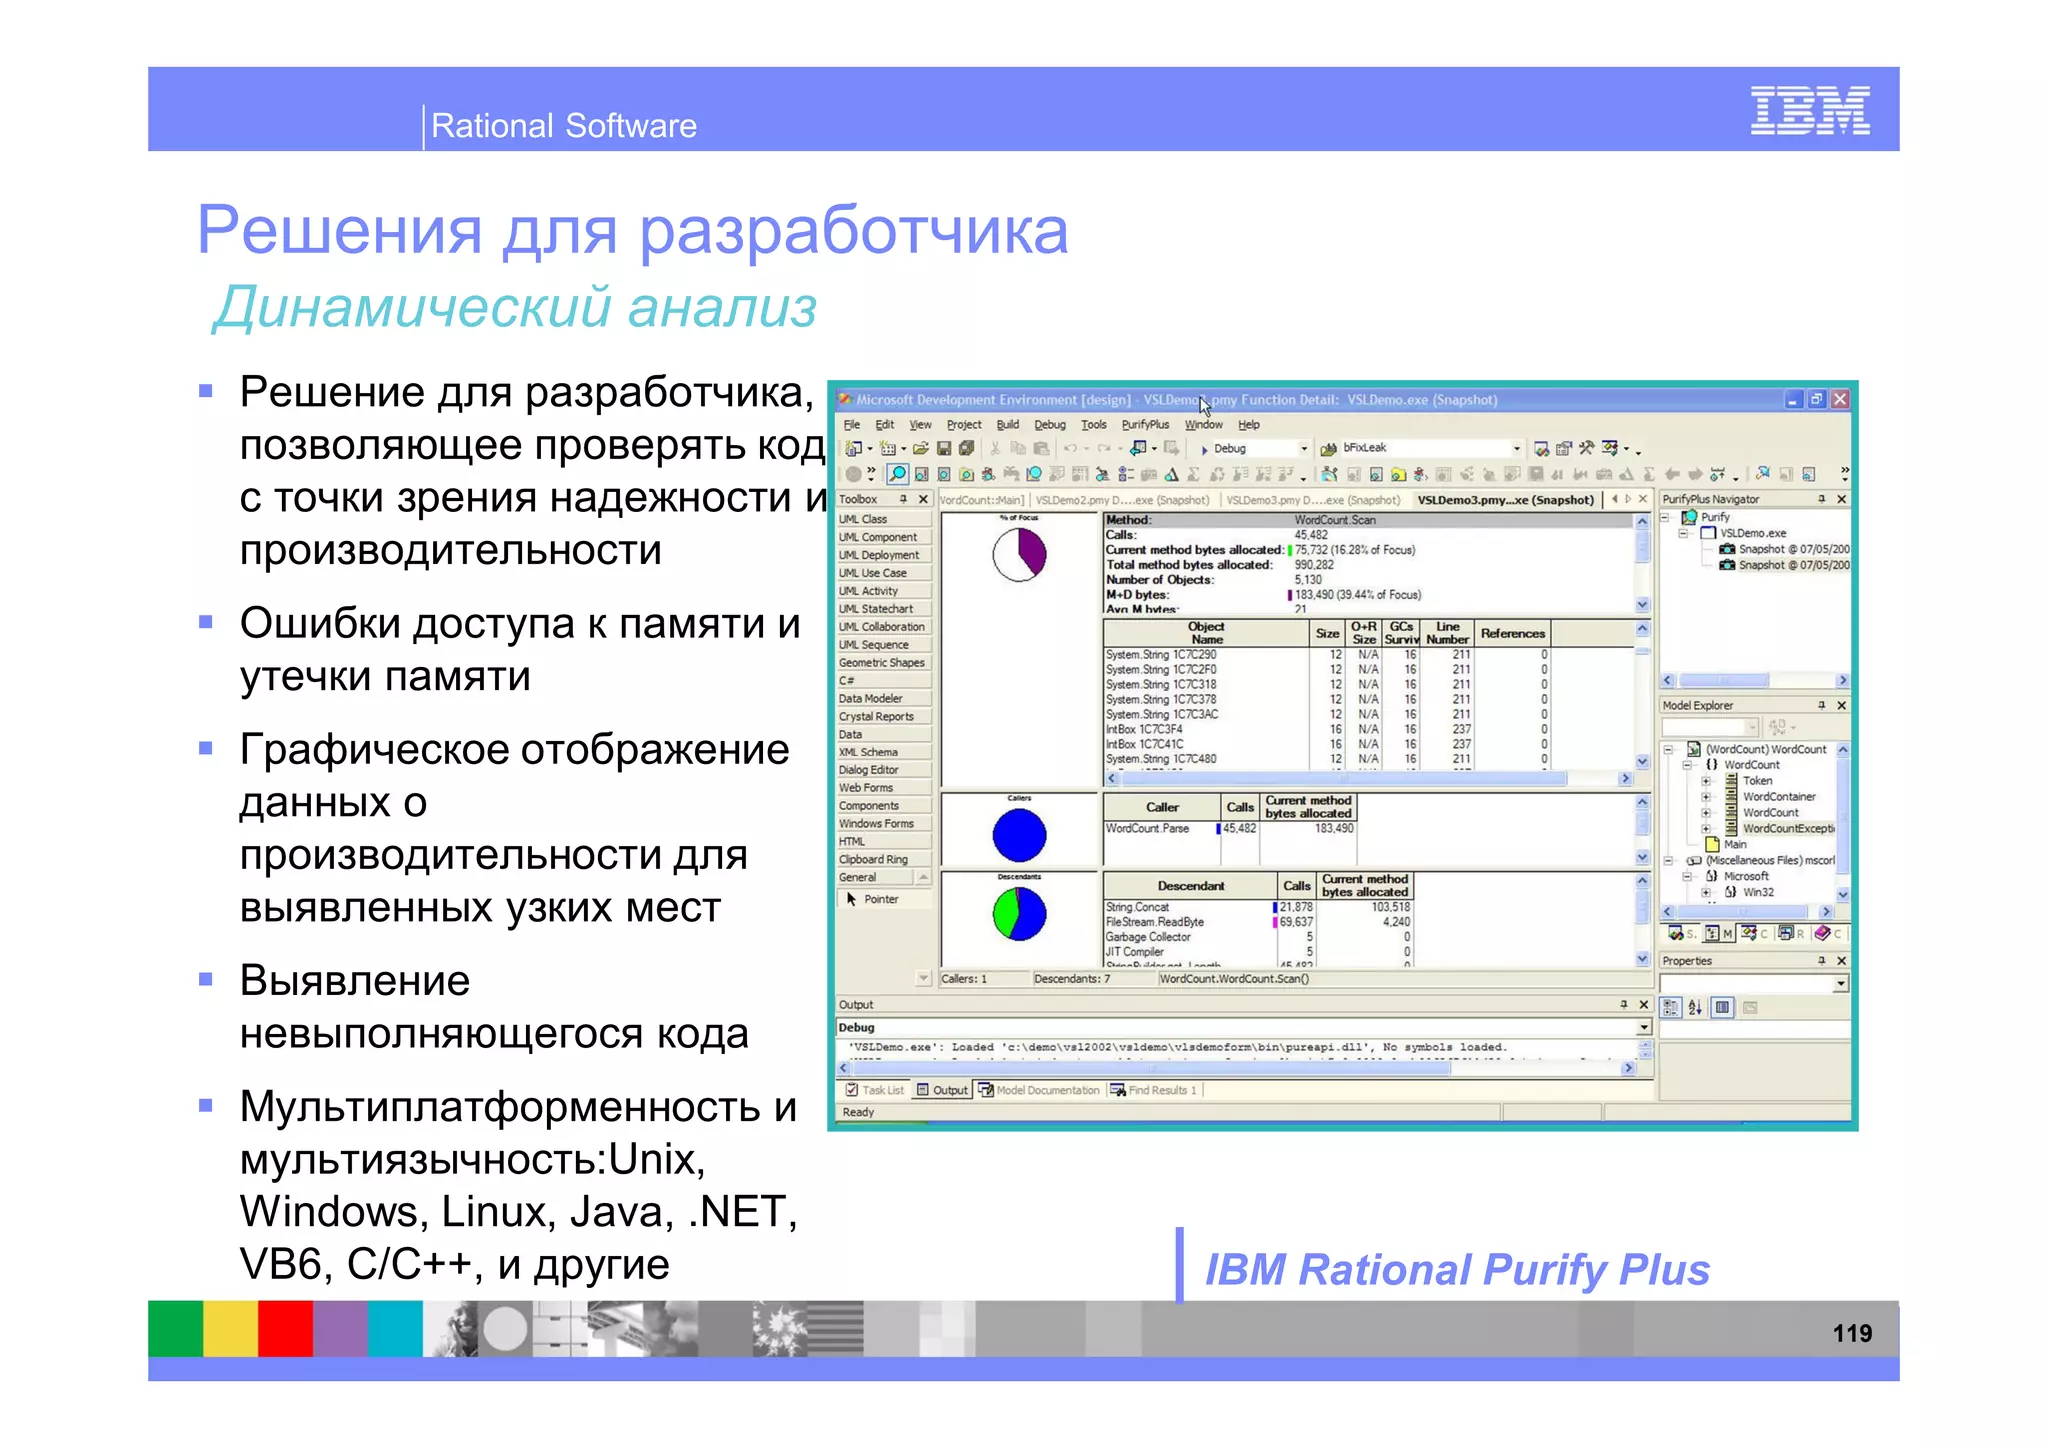Select the first Snapshot camera entry in Navigator

point(1784,549)
